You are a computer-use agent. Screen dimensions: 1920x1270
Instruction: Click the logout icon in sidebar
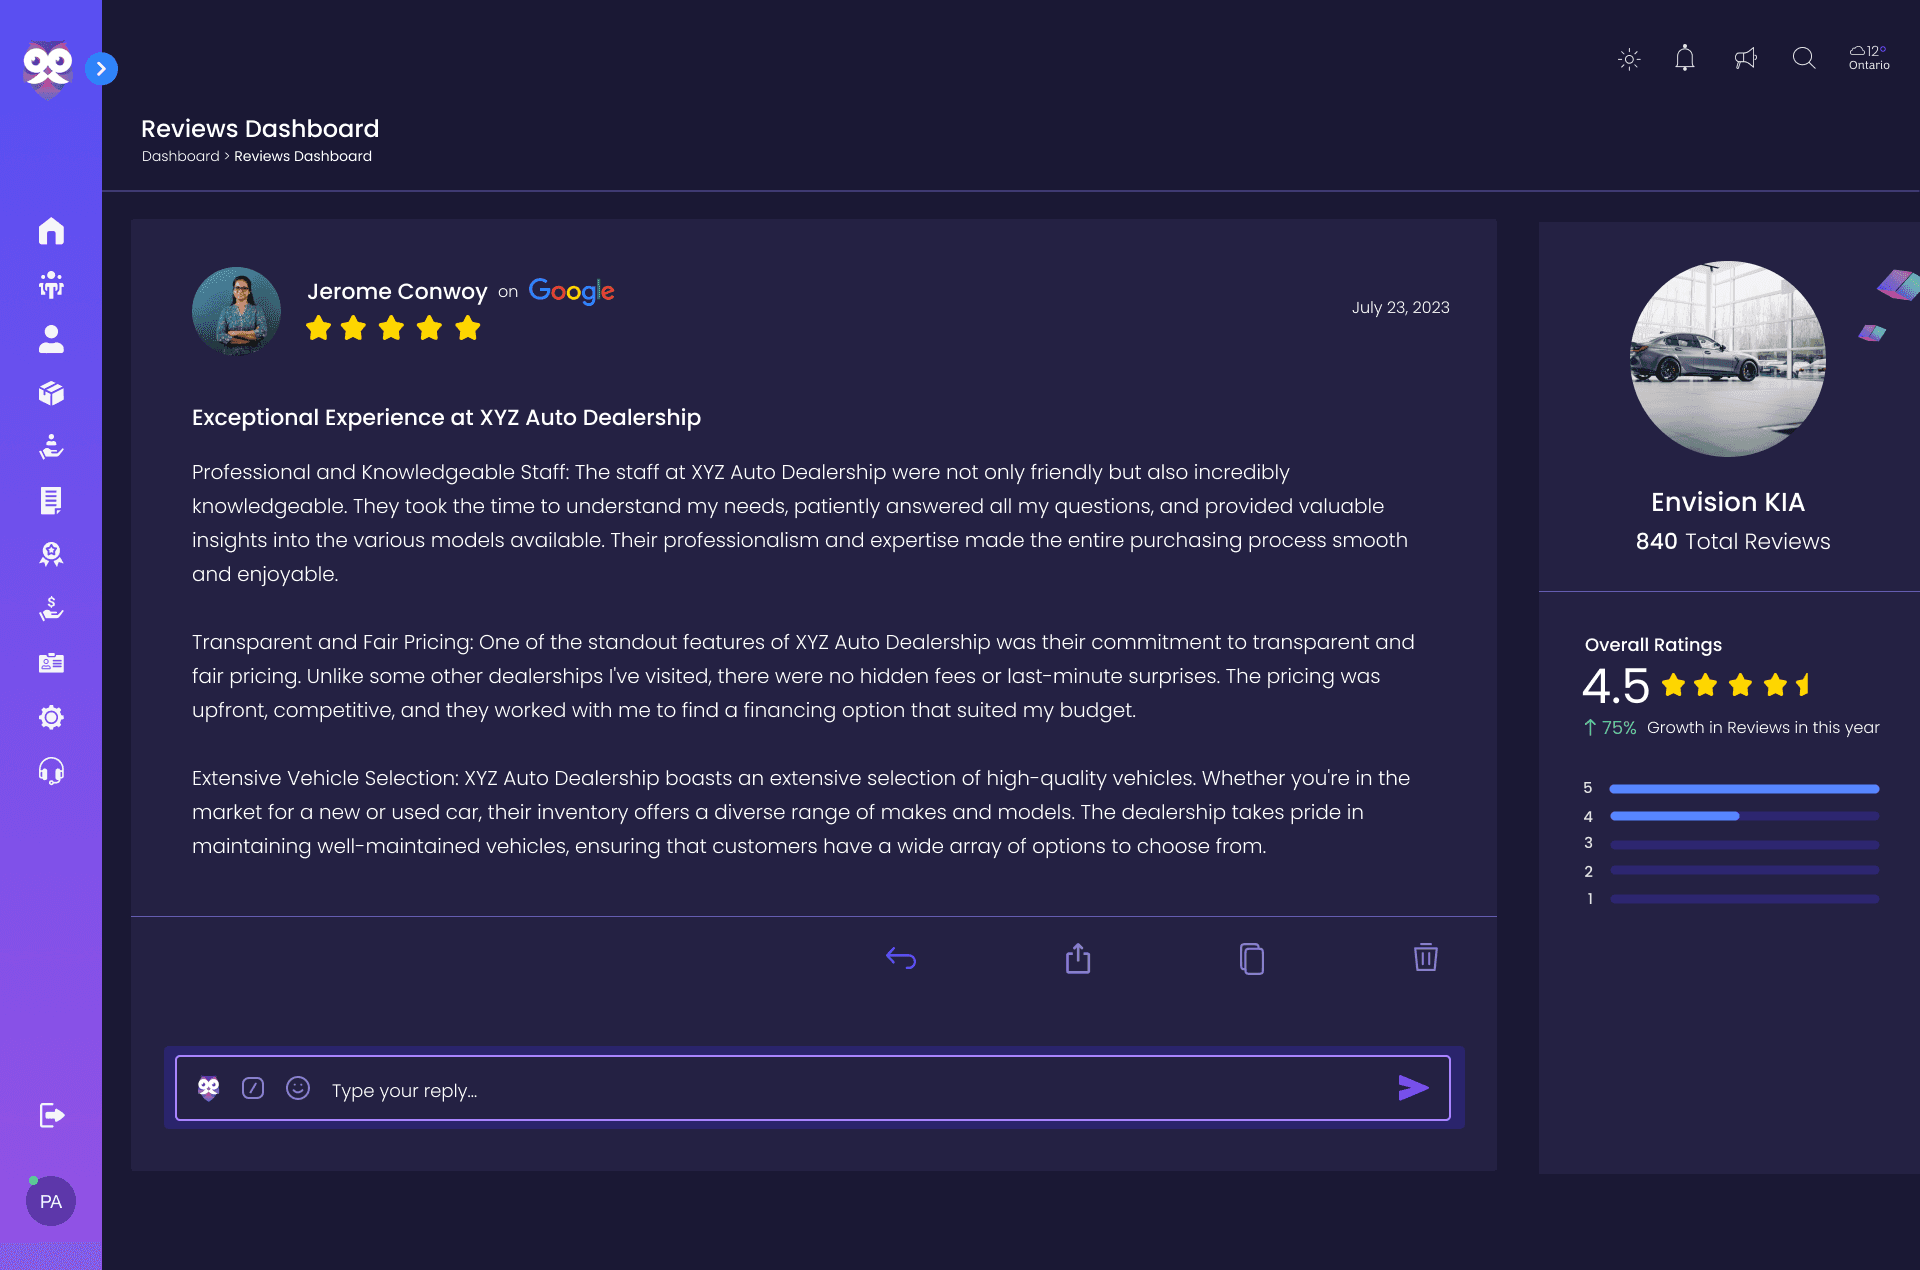pyautogui.click(x=52, y=1115)
